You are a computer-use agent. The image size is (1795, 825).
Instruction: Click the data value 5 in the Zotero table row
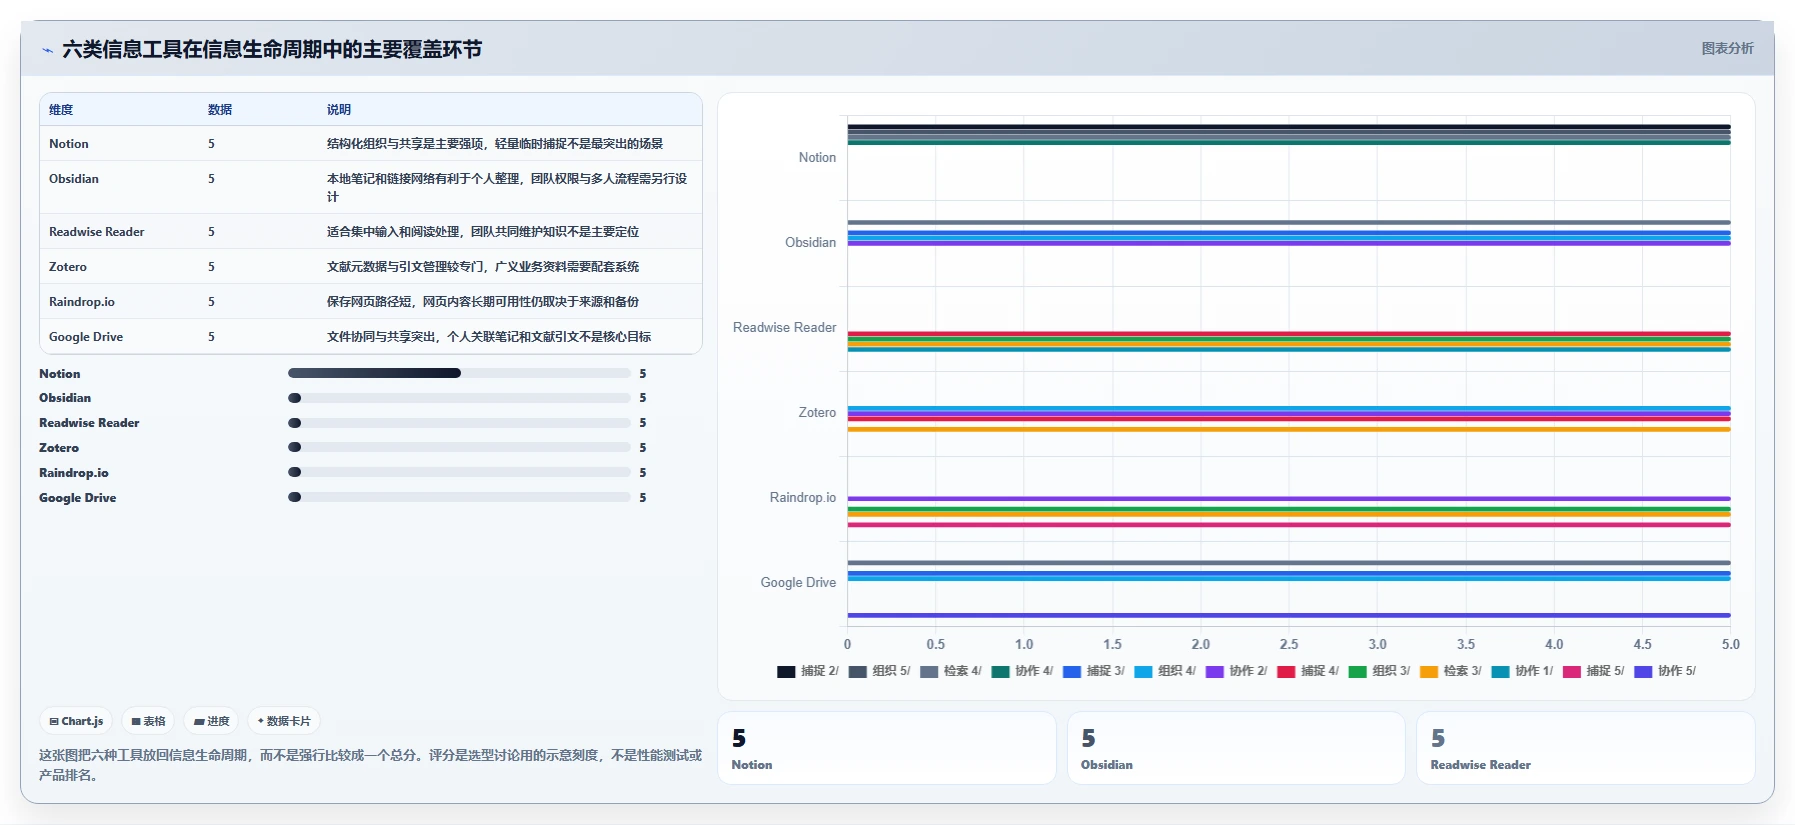(211, 267)
